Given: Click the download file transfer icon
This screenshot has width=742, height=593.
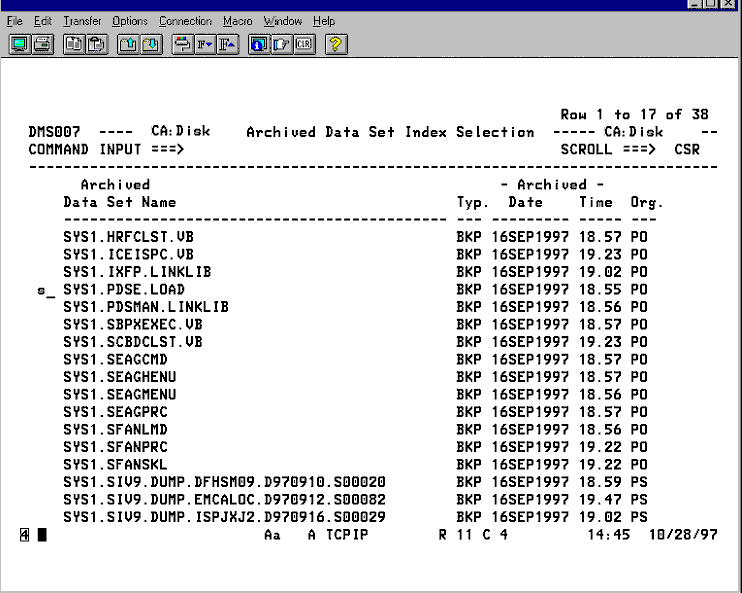Looking at the screenshot, I should click(x=150, y=44).
